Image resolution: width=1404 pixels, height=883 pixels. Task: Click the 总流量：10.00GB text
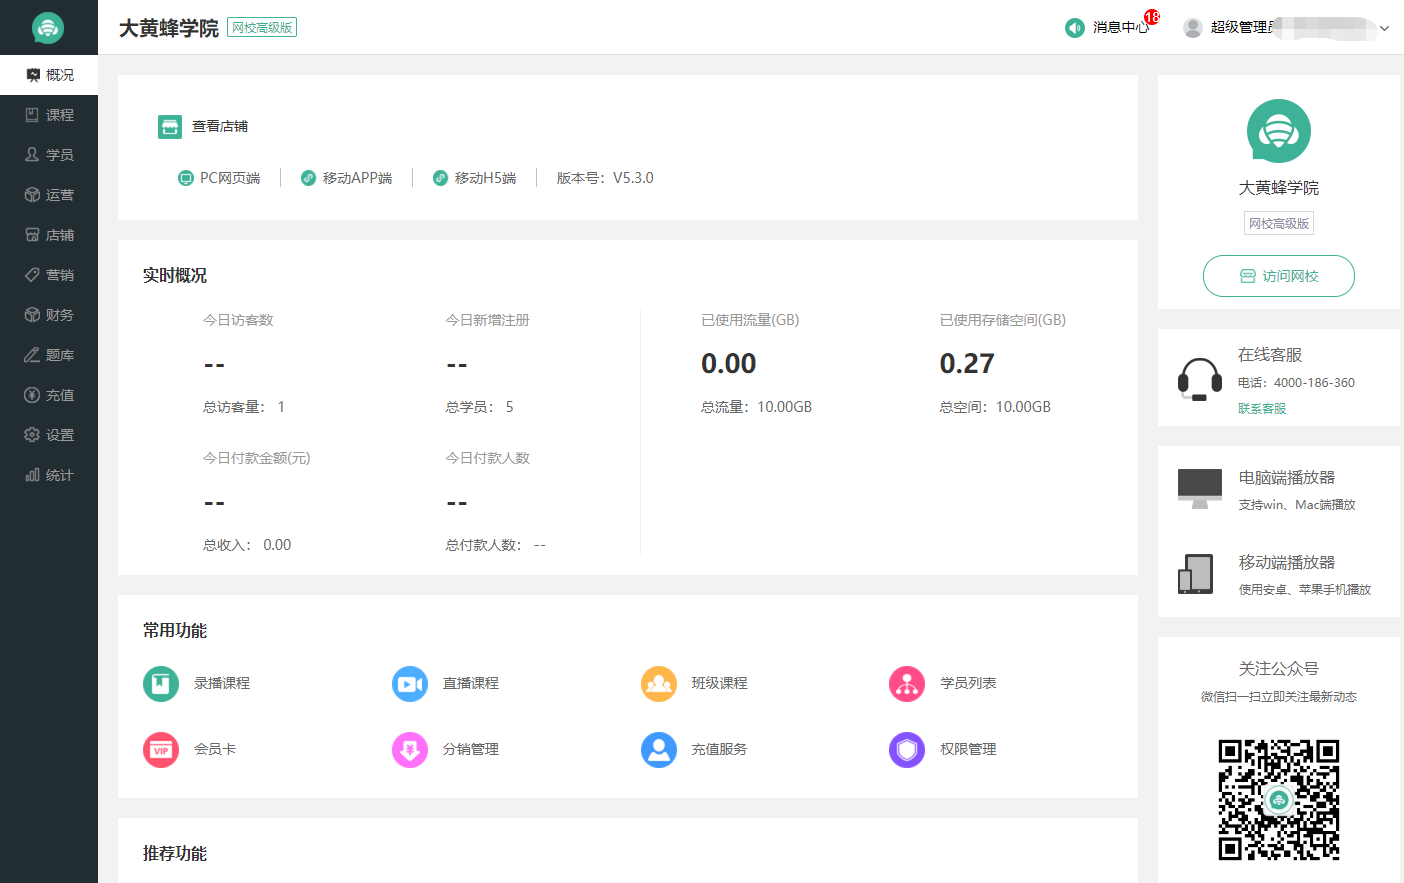tap(757, 407)
